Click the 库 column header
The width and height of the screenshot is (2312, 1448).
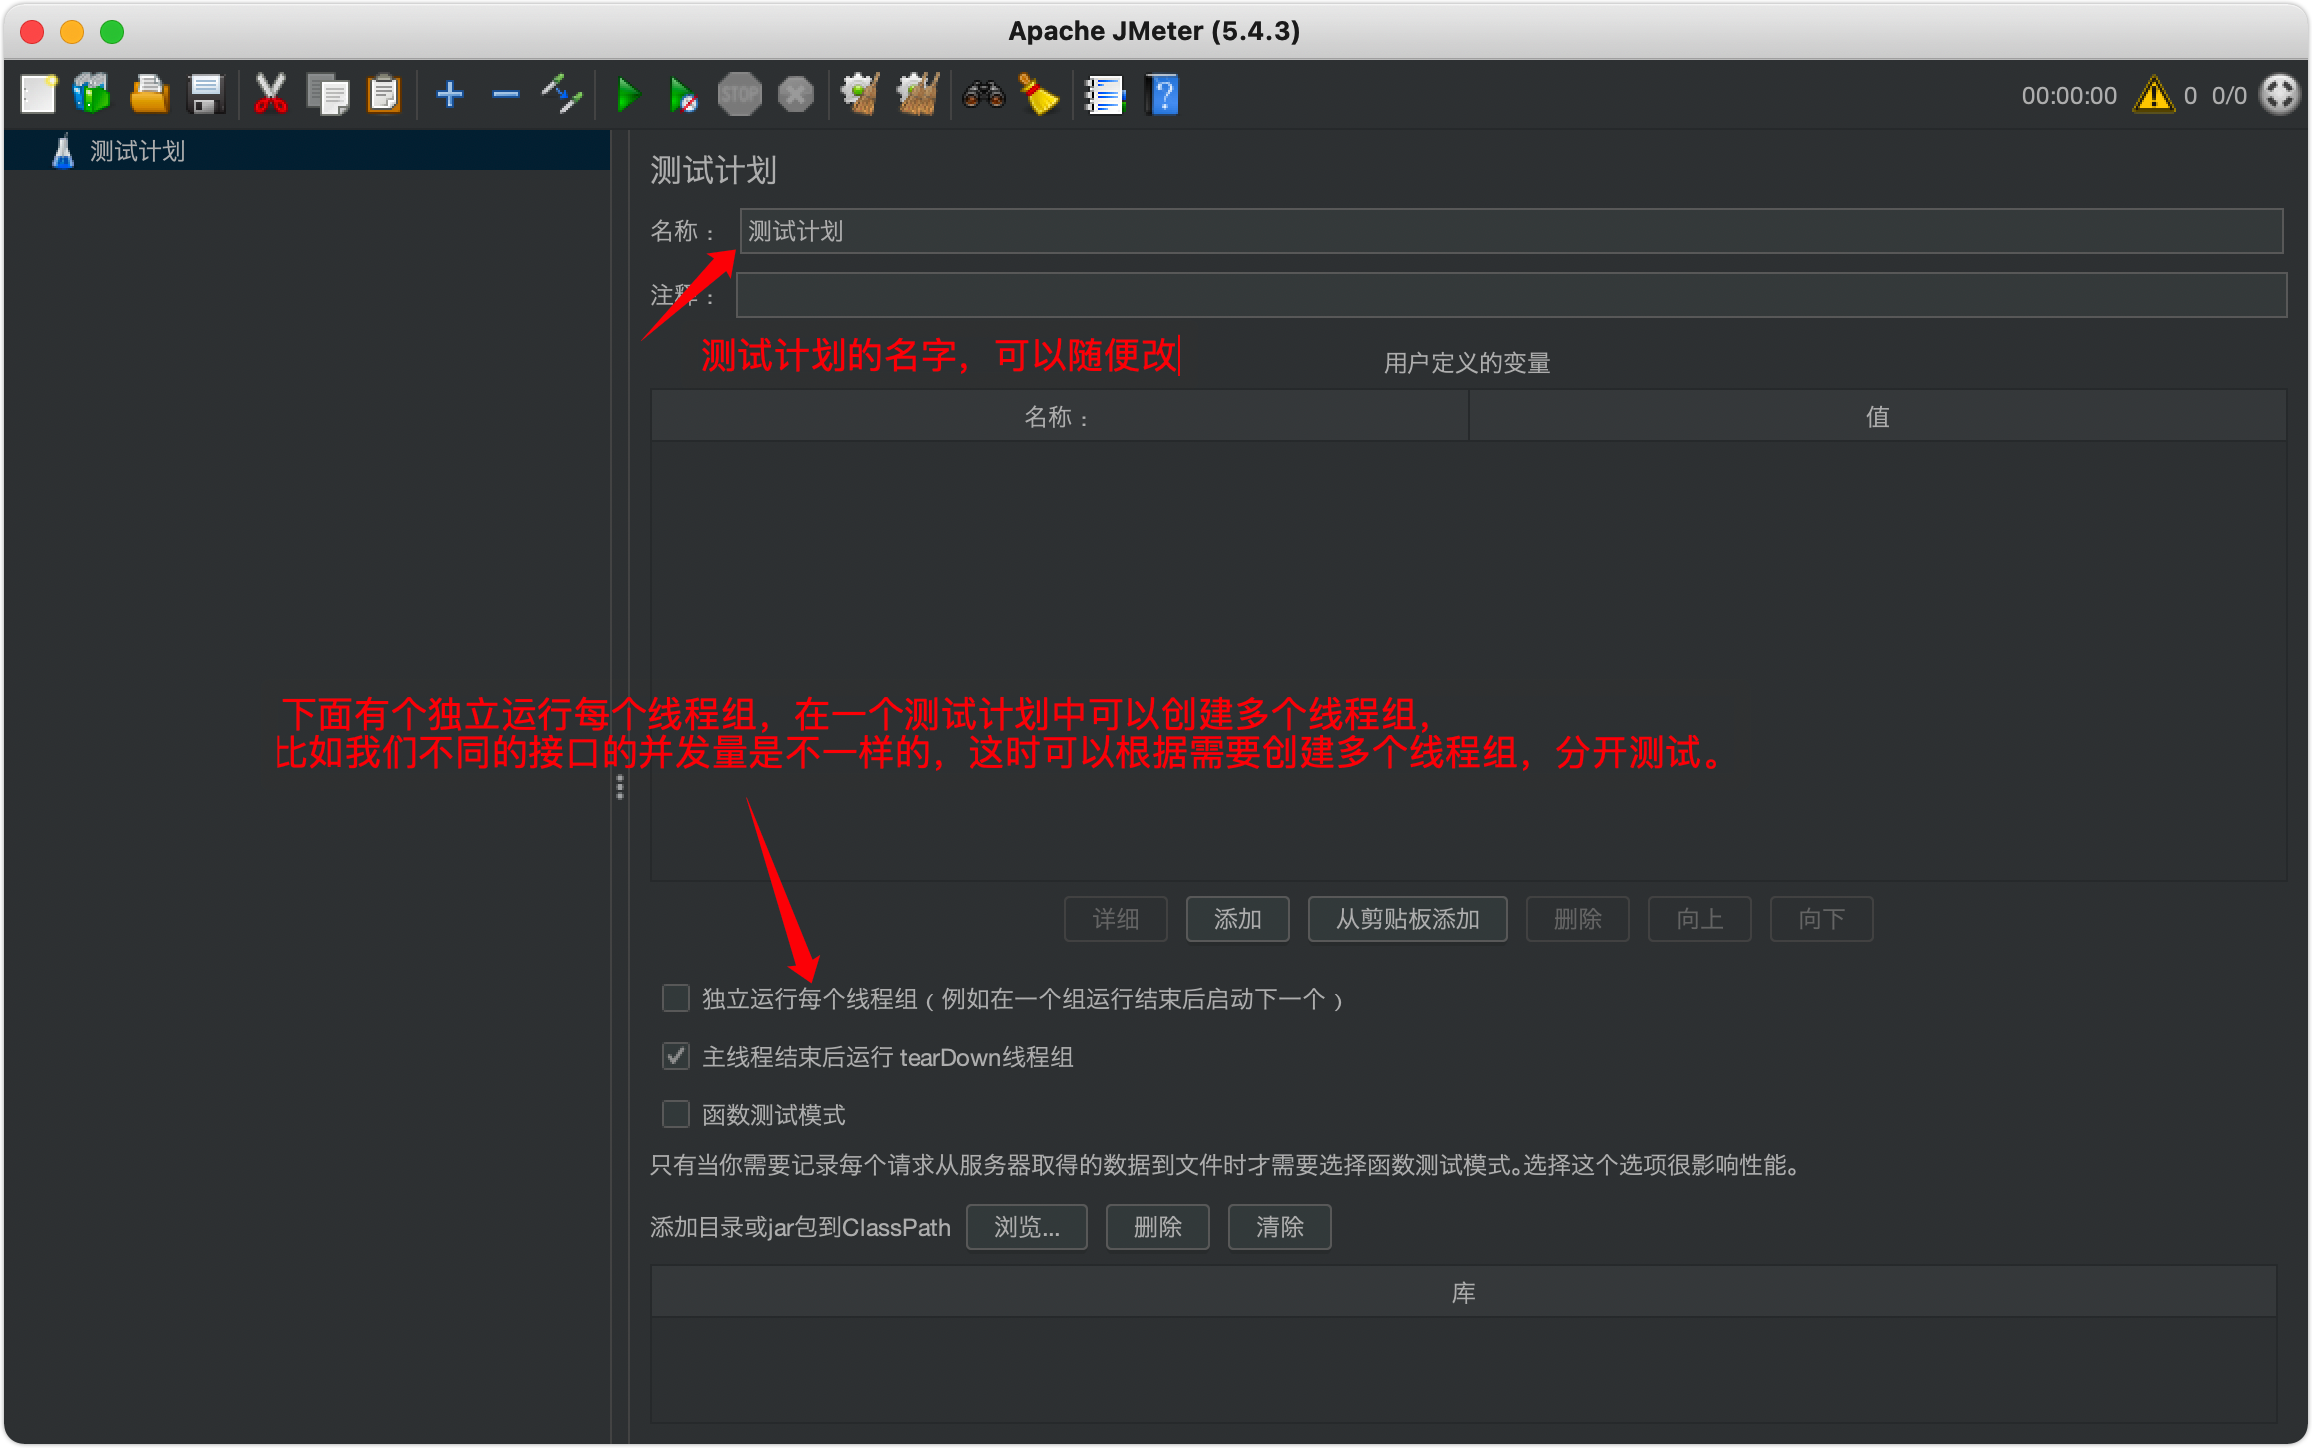pyautogui.click(x=1464, y=1292)
